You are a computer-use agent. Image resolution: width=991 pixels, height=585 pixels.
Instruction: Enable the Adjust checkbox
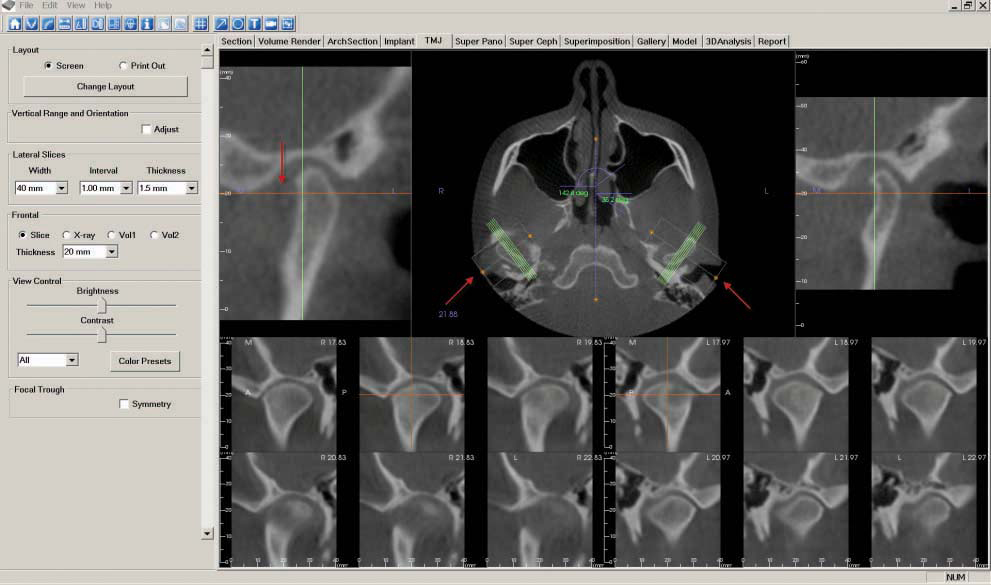click(146, 129)
